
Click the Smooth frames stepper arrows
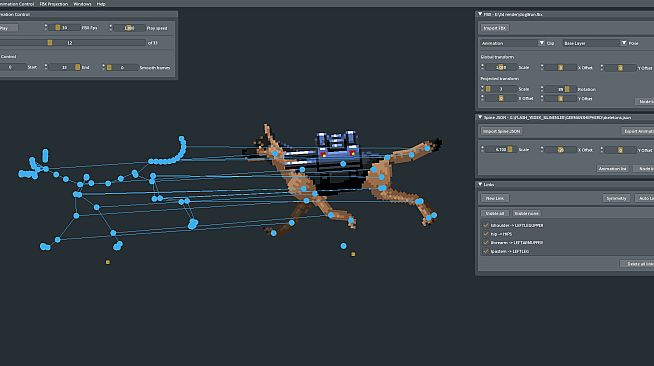click(x=103, y=67)
